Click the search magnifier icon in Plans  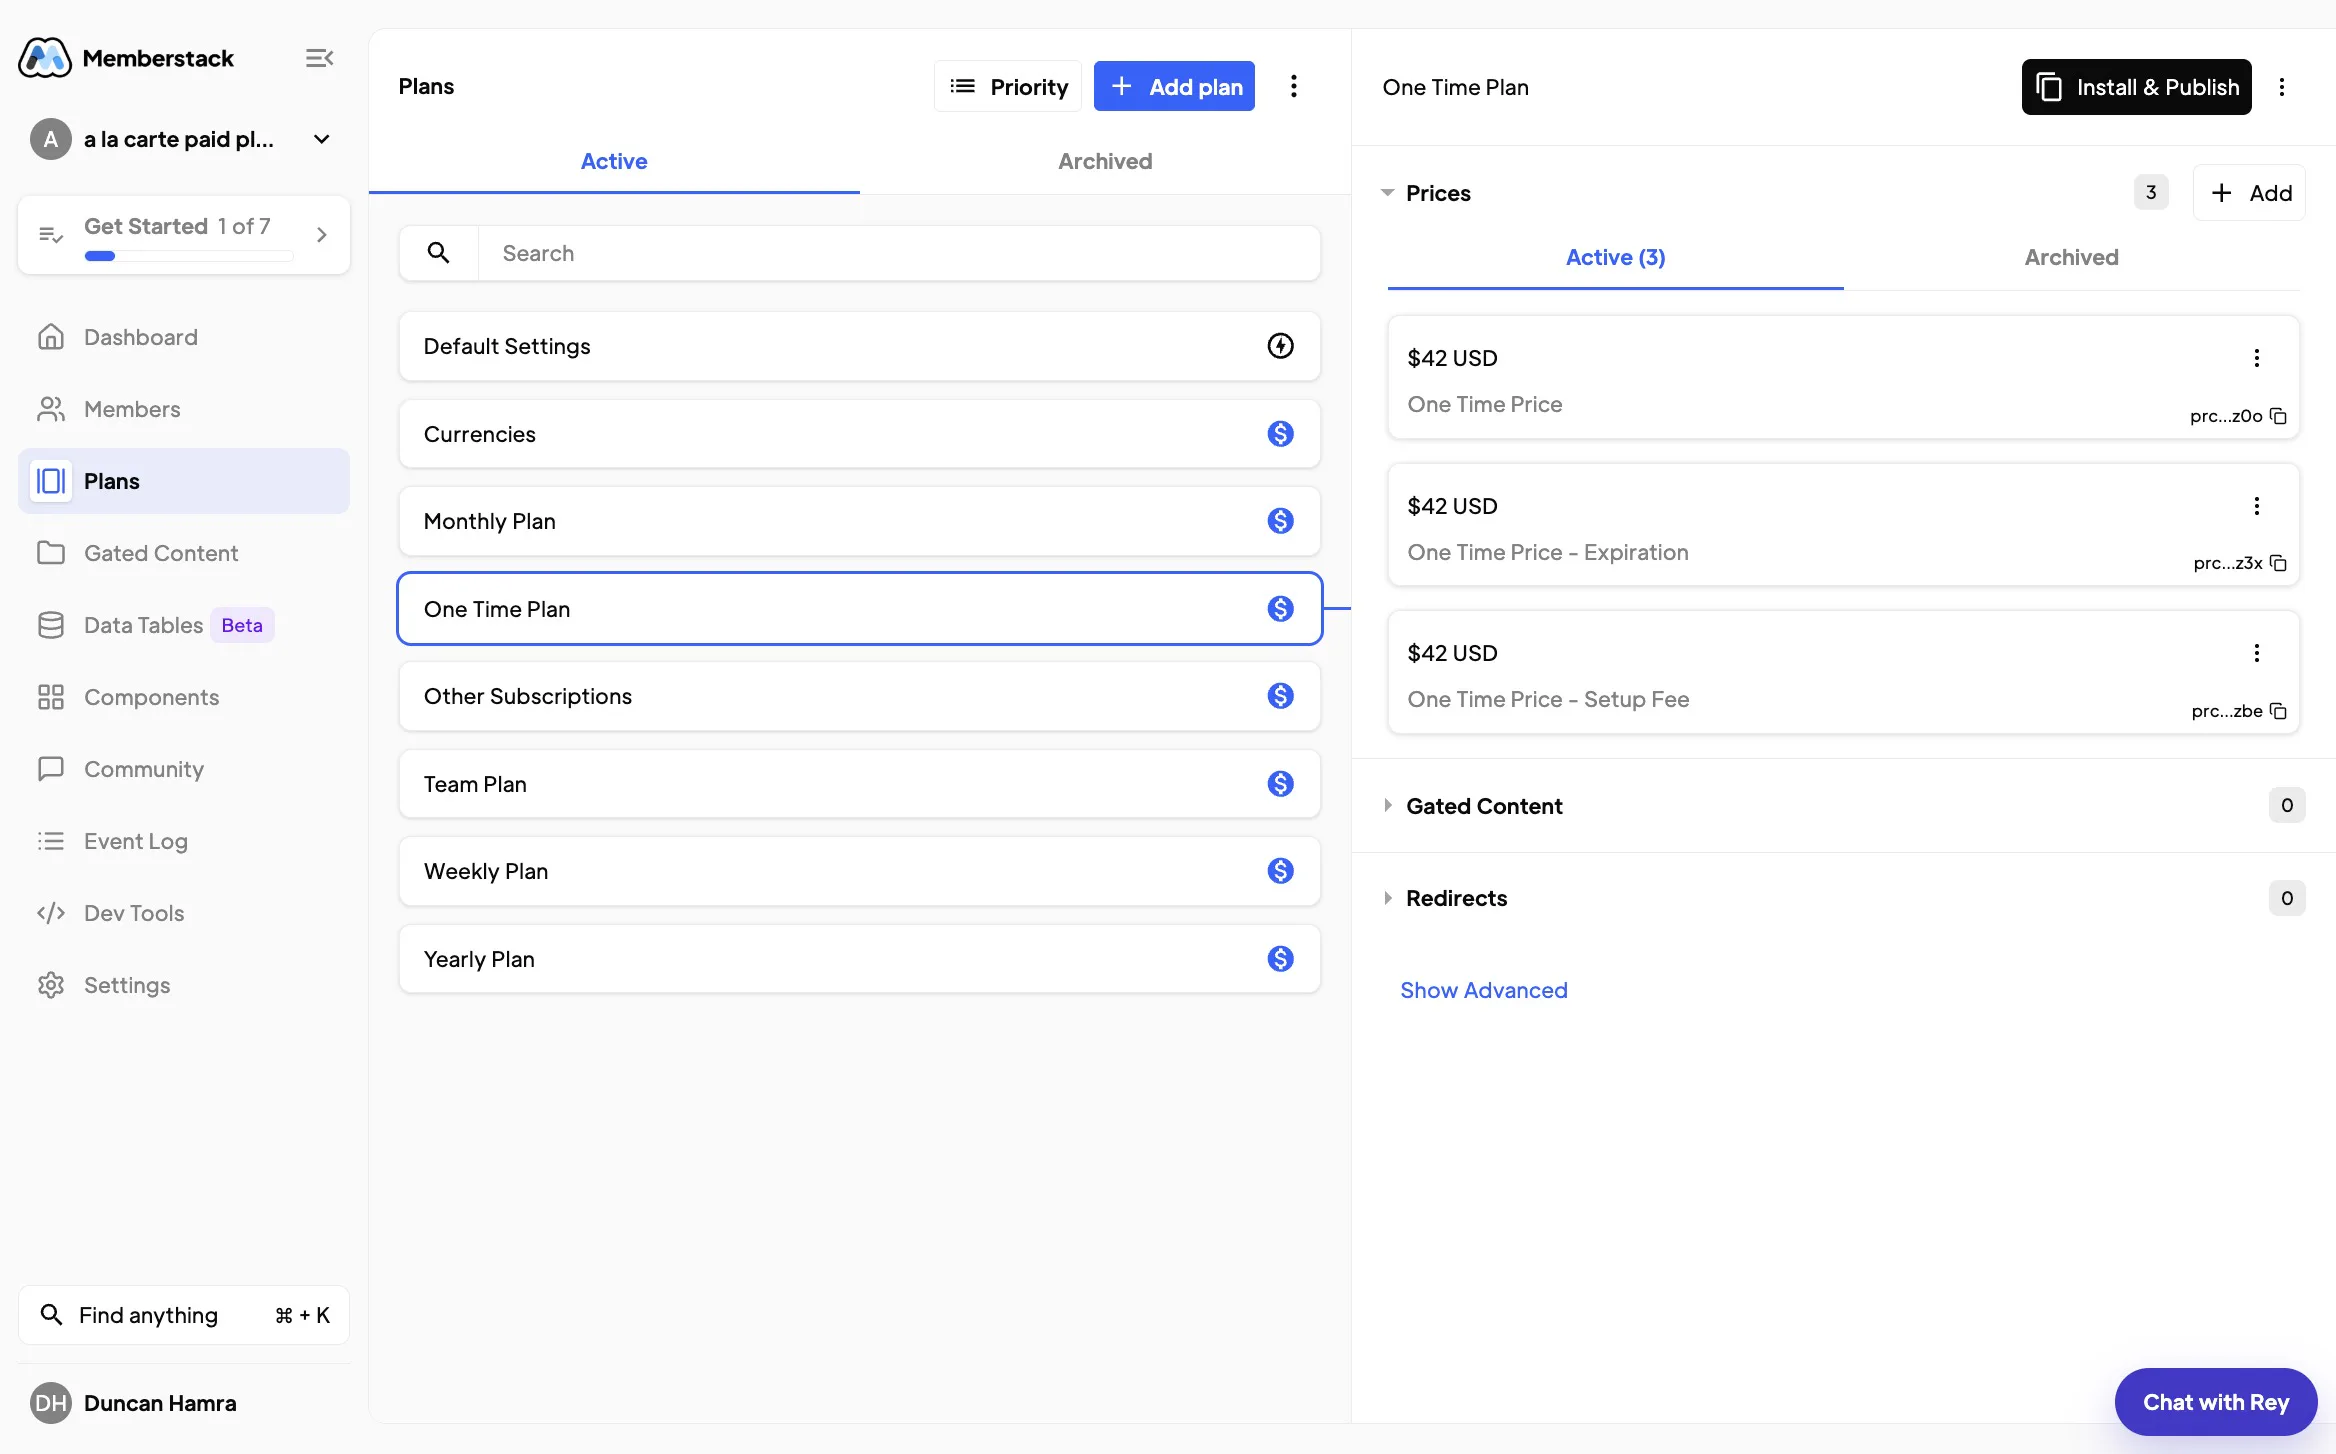[438, 253]
